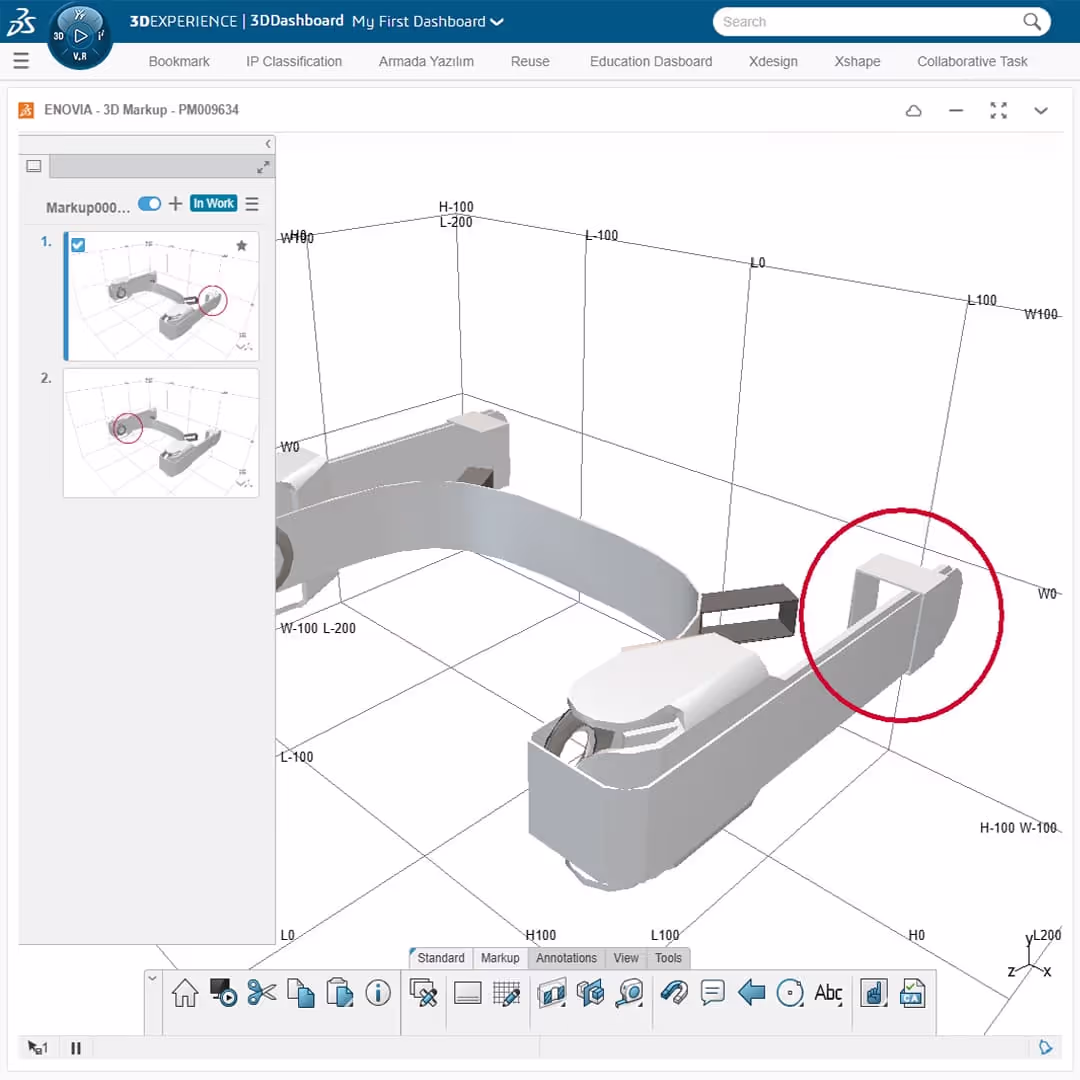
Task: Click the star on slide 1
Action: coord(242,245)
